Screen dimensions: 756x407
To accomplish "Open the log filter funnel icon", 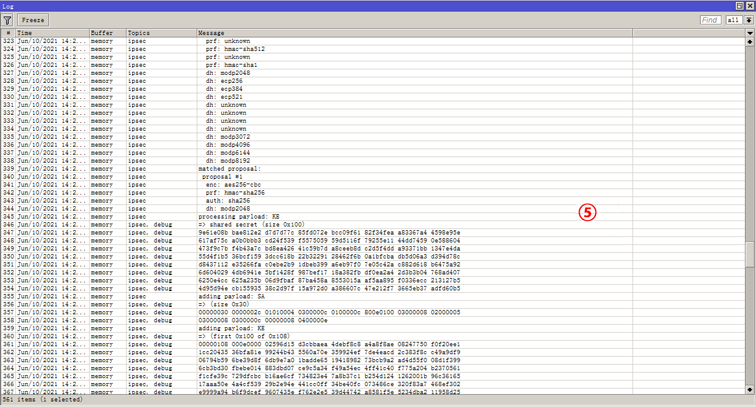I will (7, 20).
